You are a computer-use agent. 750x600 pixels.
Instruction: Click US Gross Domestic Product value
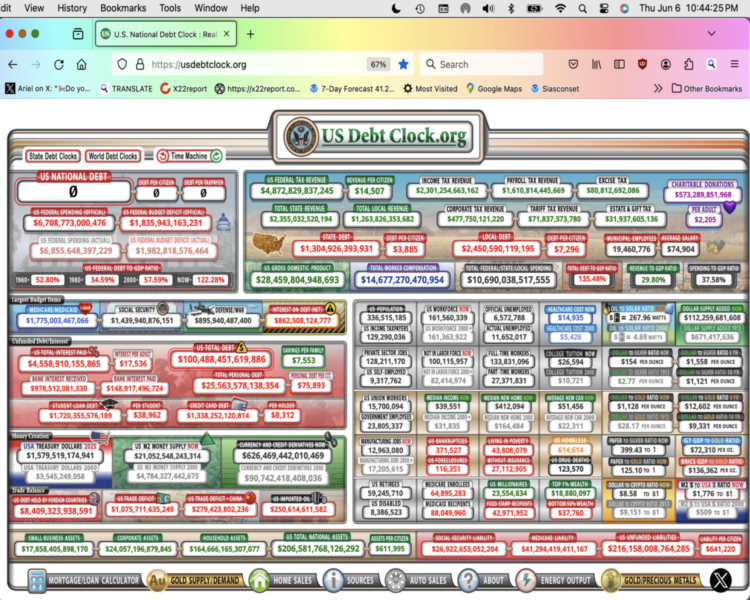(297, 280)
